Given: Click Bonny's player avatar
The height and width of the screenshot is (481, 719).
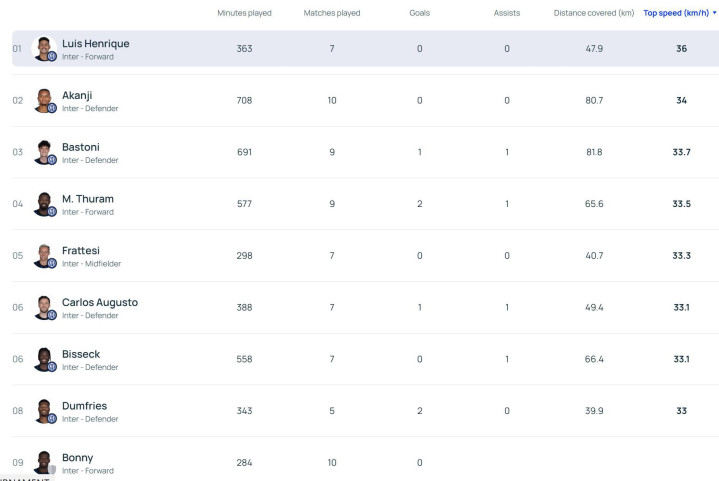Looking at the screenshot, I should tap(43, 462).
